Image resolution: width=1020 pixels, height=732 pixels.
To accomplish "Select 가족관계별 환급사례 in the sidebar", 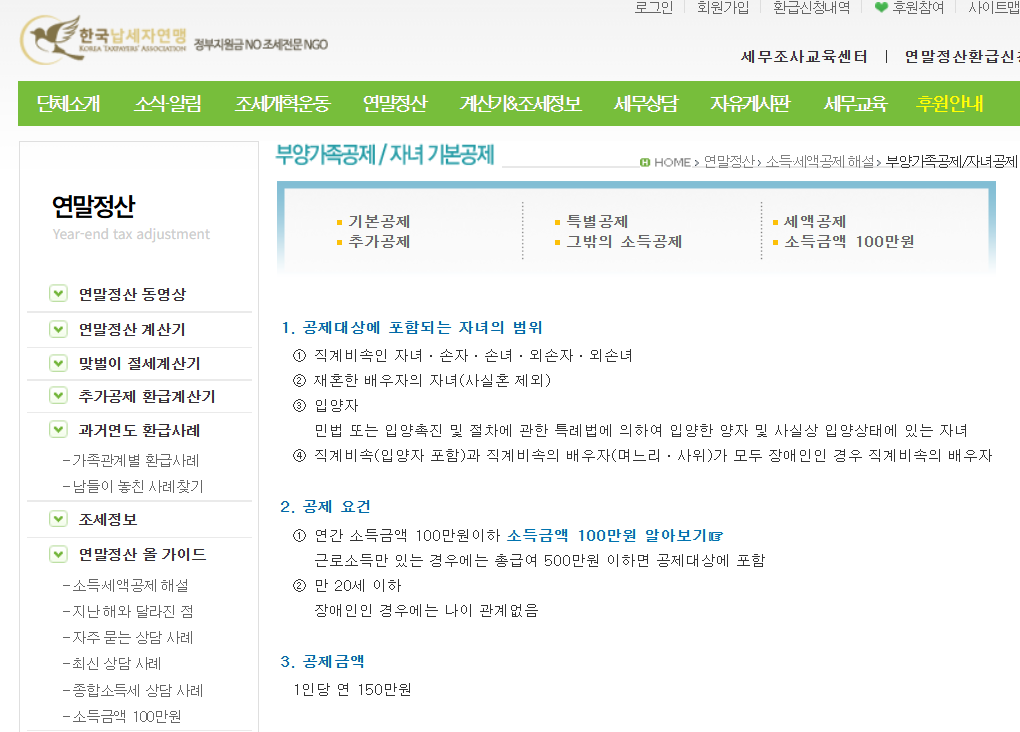I will pyautogui.click(x=130, y=460).
